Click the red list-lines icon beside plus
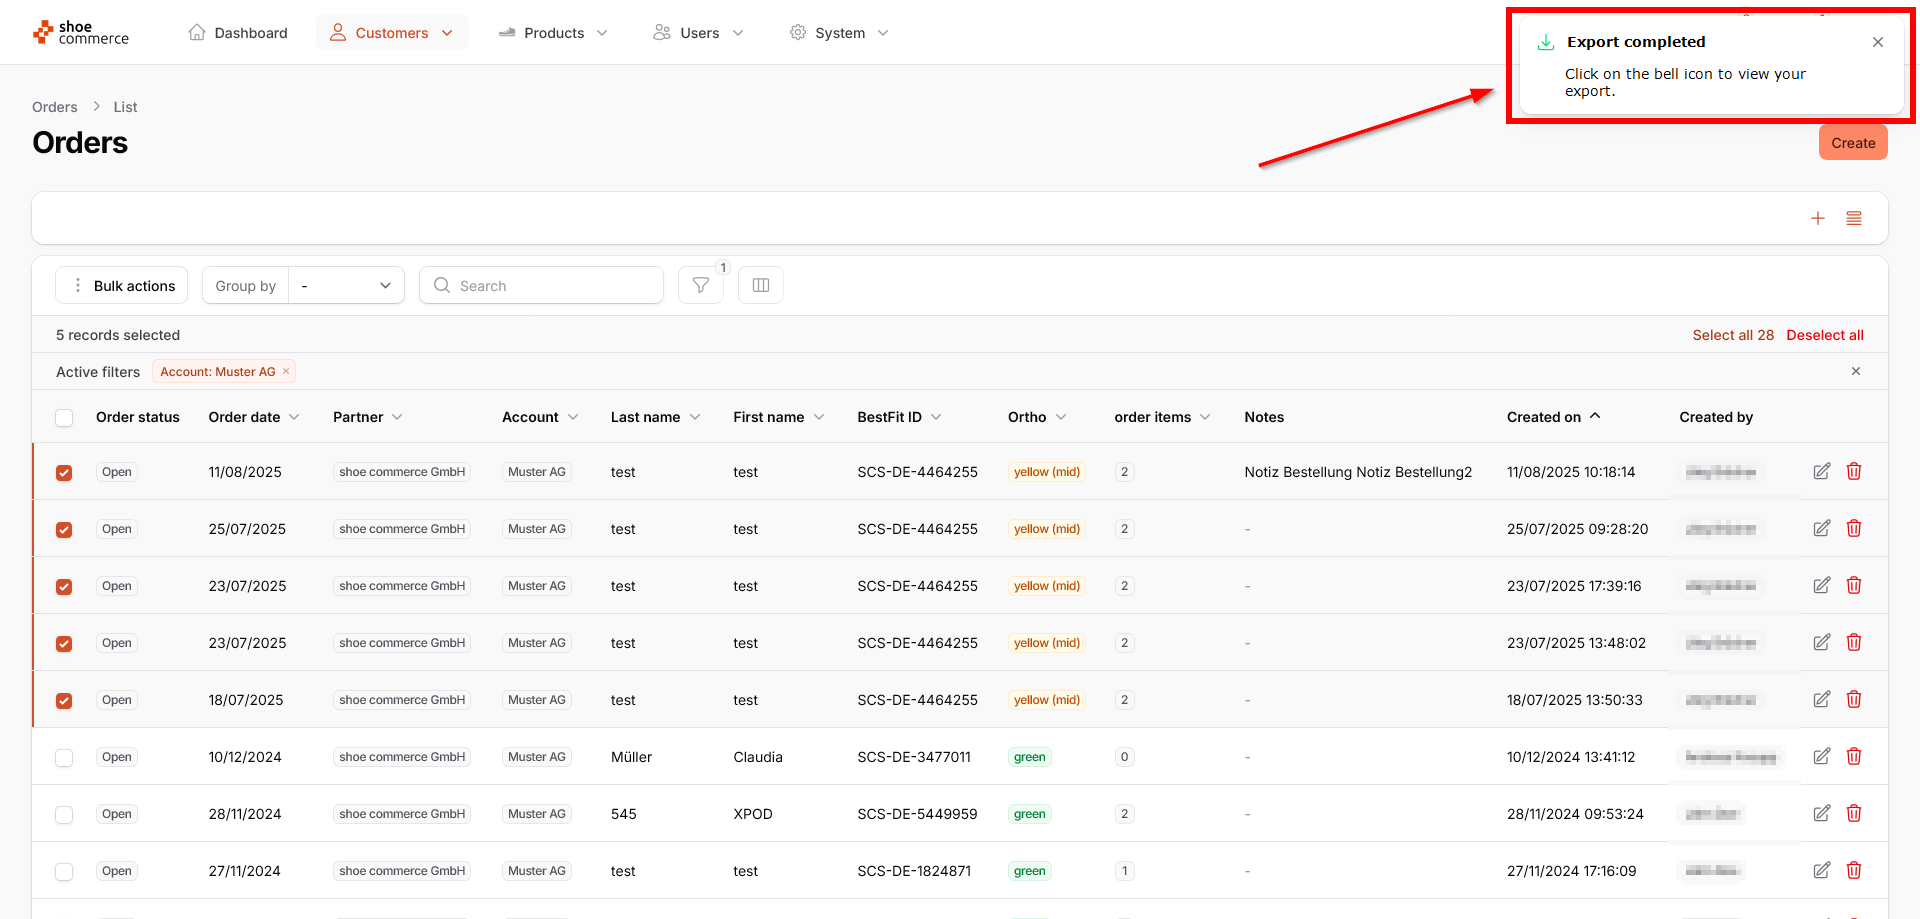 click(1853, 219)
